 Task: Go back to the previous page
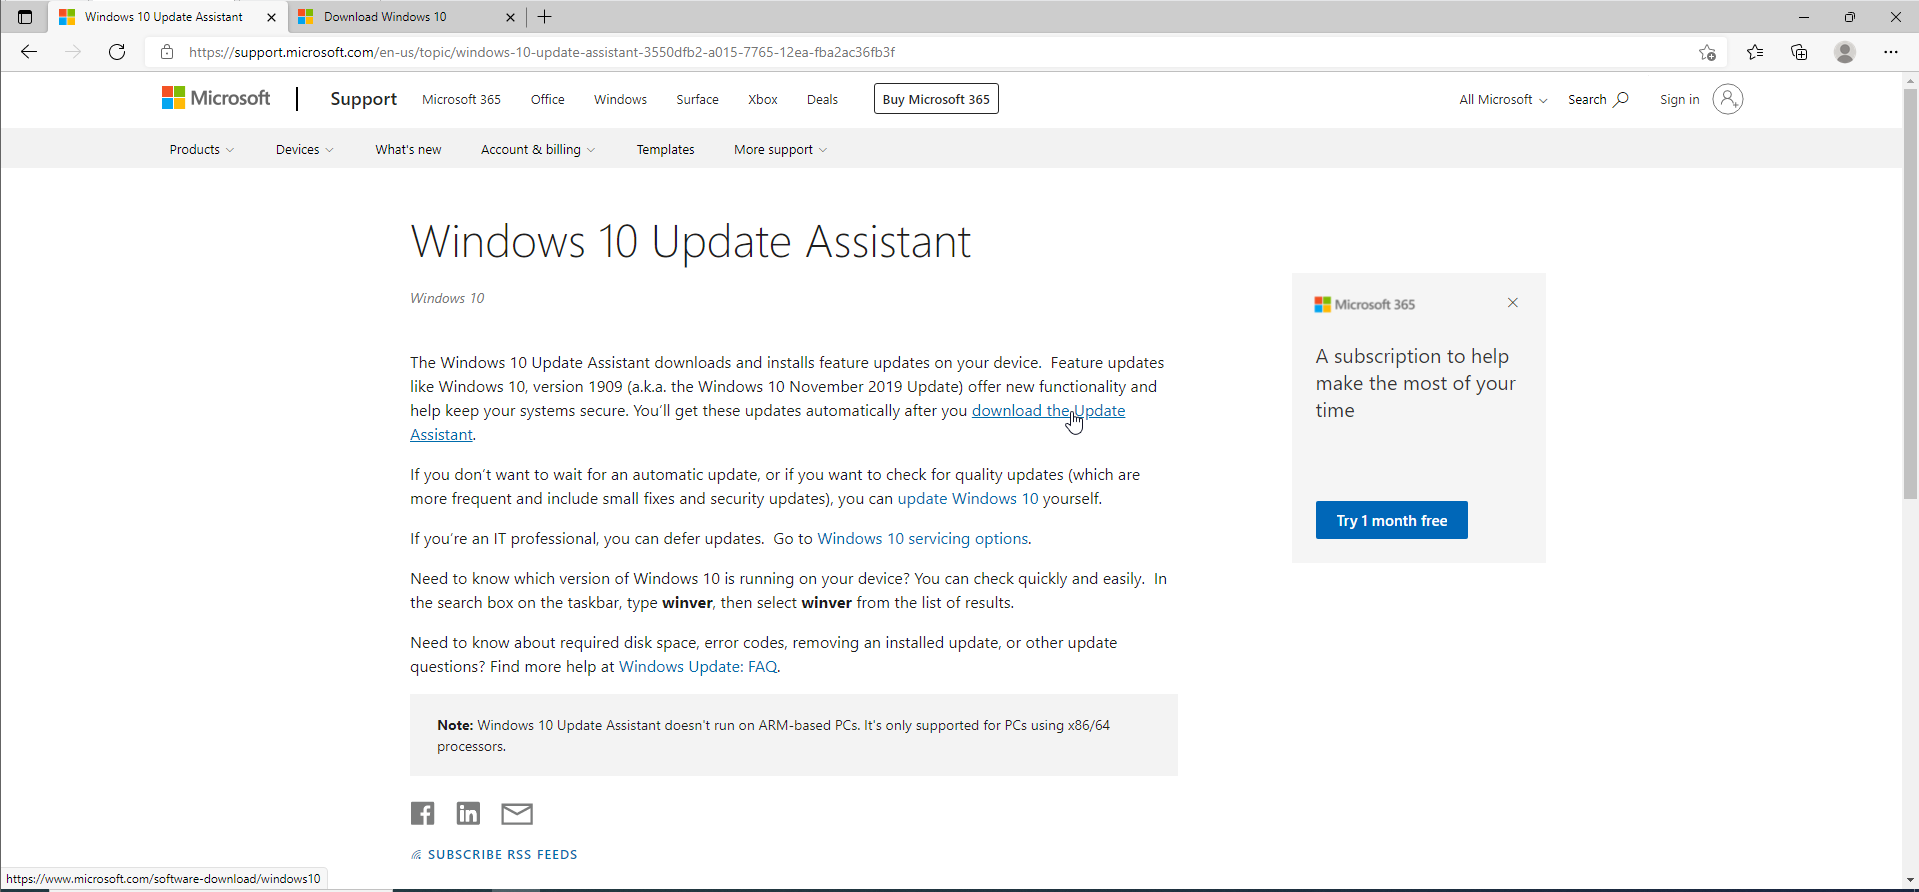click(29, 52)
